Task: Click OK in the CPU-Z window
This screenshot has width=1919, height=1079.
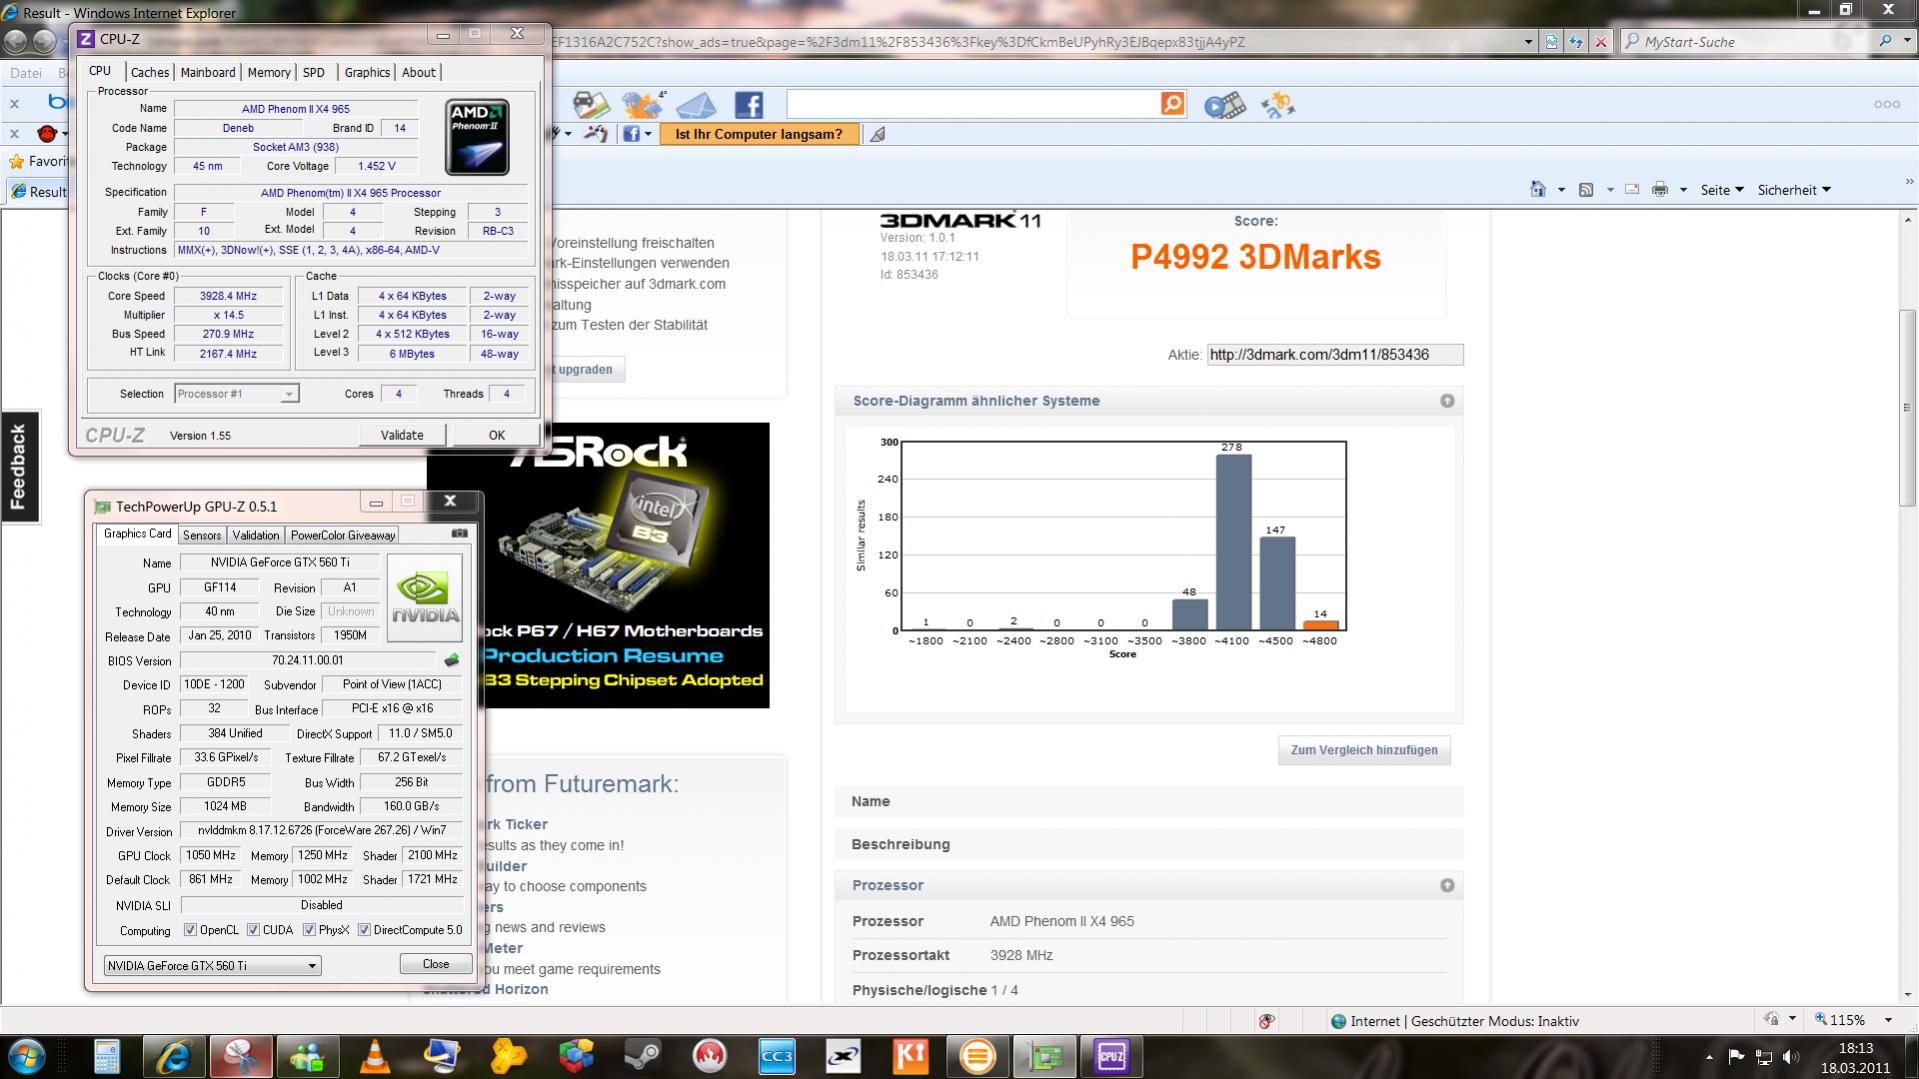Action: click(497, 435)
